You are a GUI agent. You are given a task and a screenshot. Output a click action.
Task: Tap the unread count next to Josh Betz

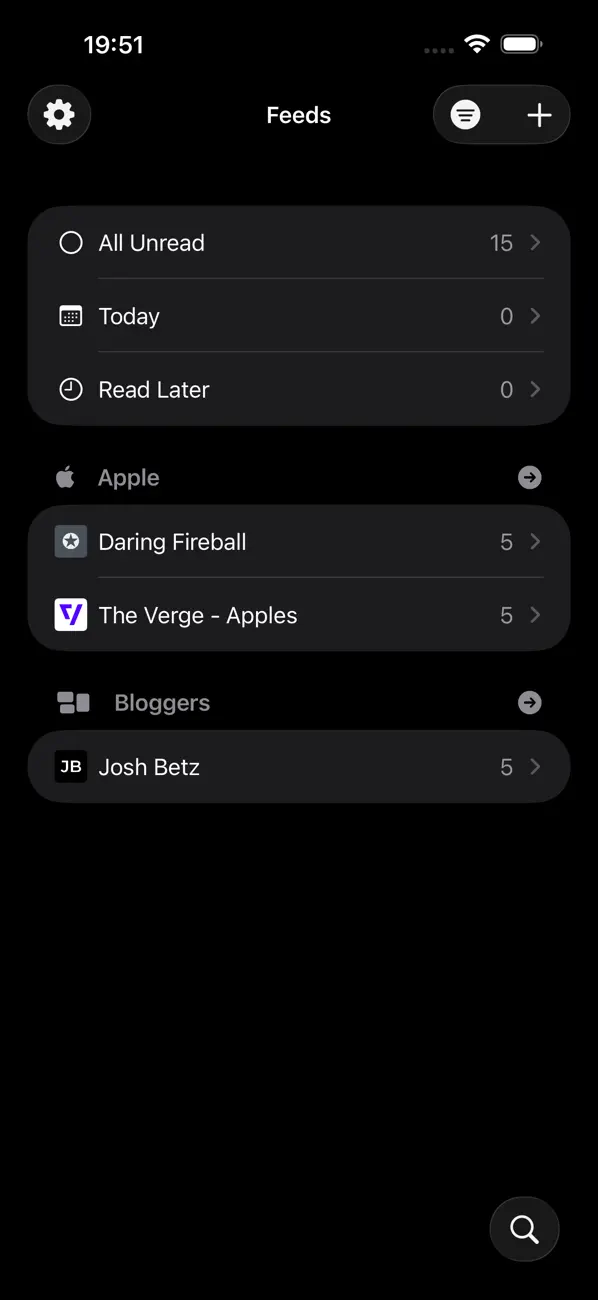506,767
